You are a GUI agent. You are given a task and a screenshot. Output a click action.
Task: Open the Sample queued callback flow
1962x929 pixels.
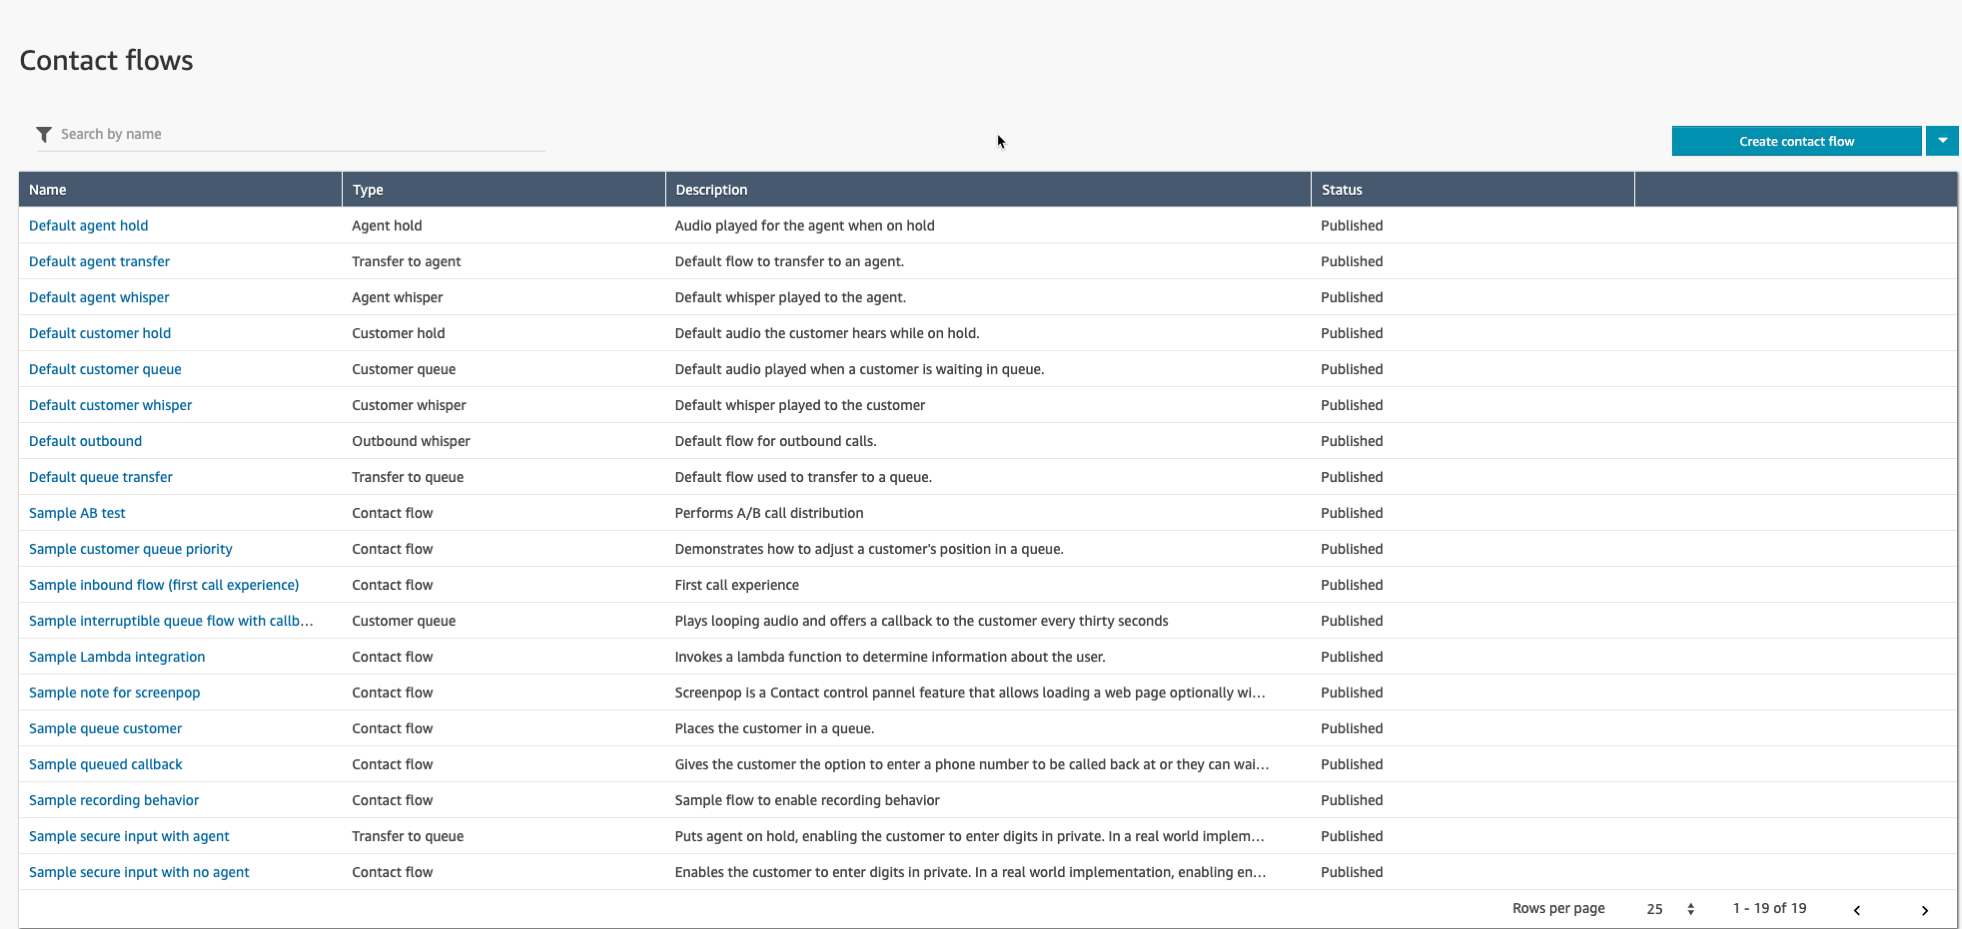click(105, 765)
